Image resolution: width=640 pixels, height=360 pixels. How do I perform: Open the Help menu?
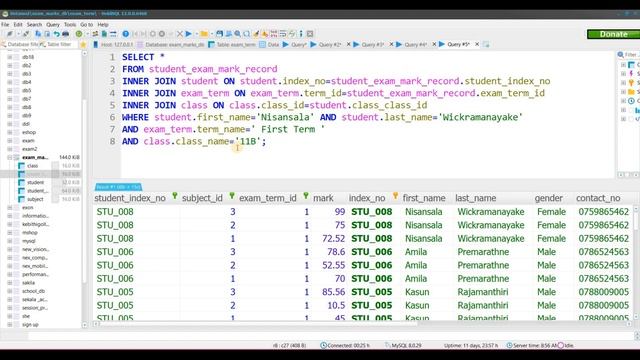click(x=103, y=24)
